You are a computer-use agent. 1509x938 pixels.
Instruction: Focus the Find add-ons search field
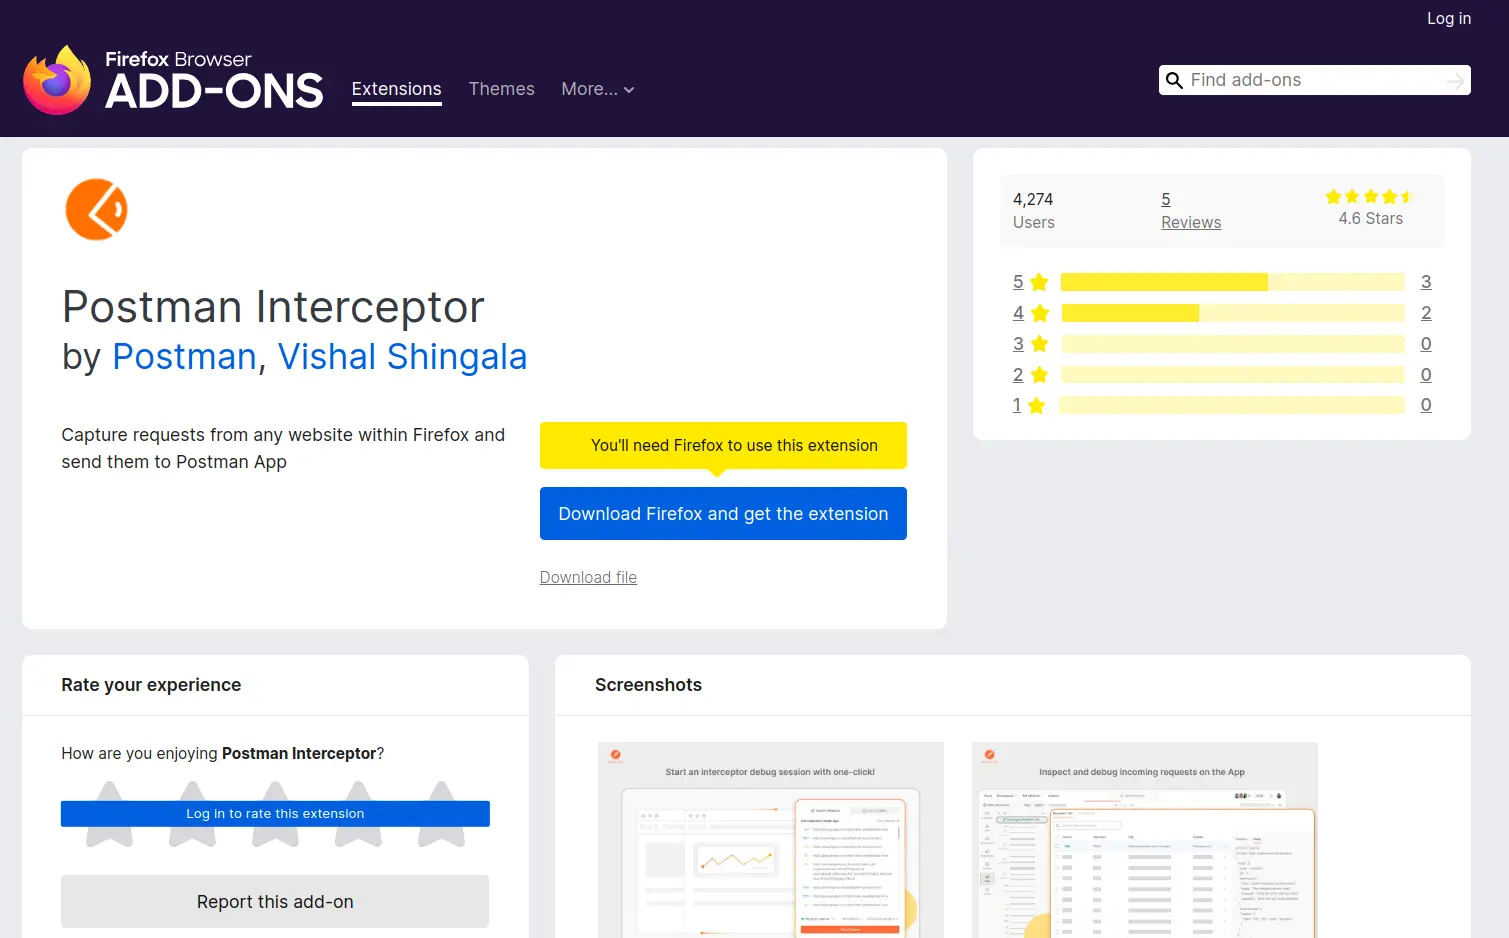[1314, 80]
